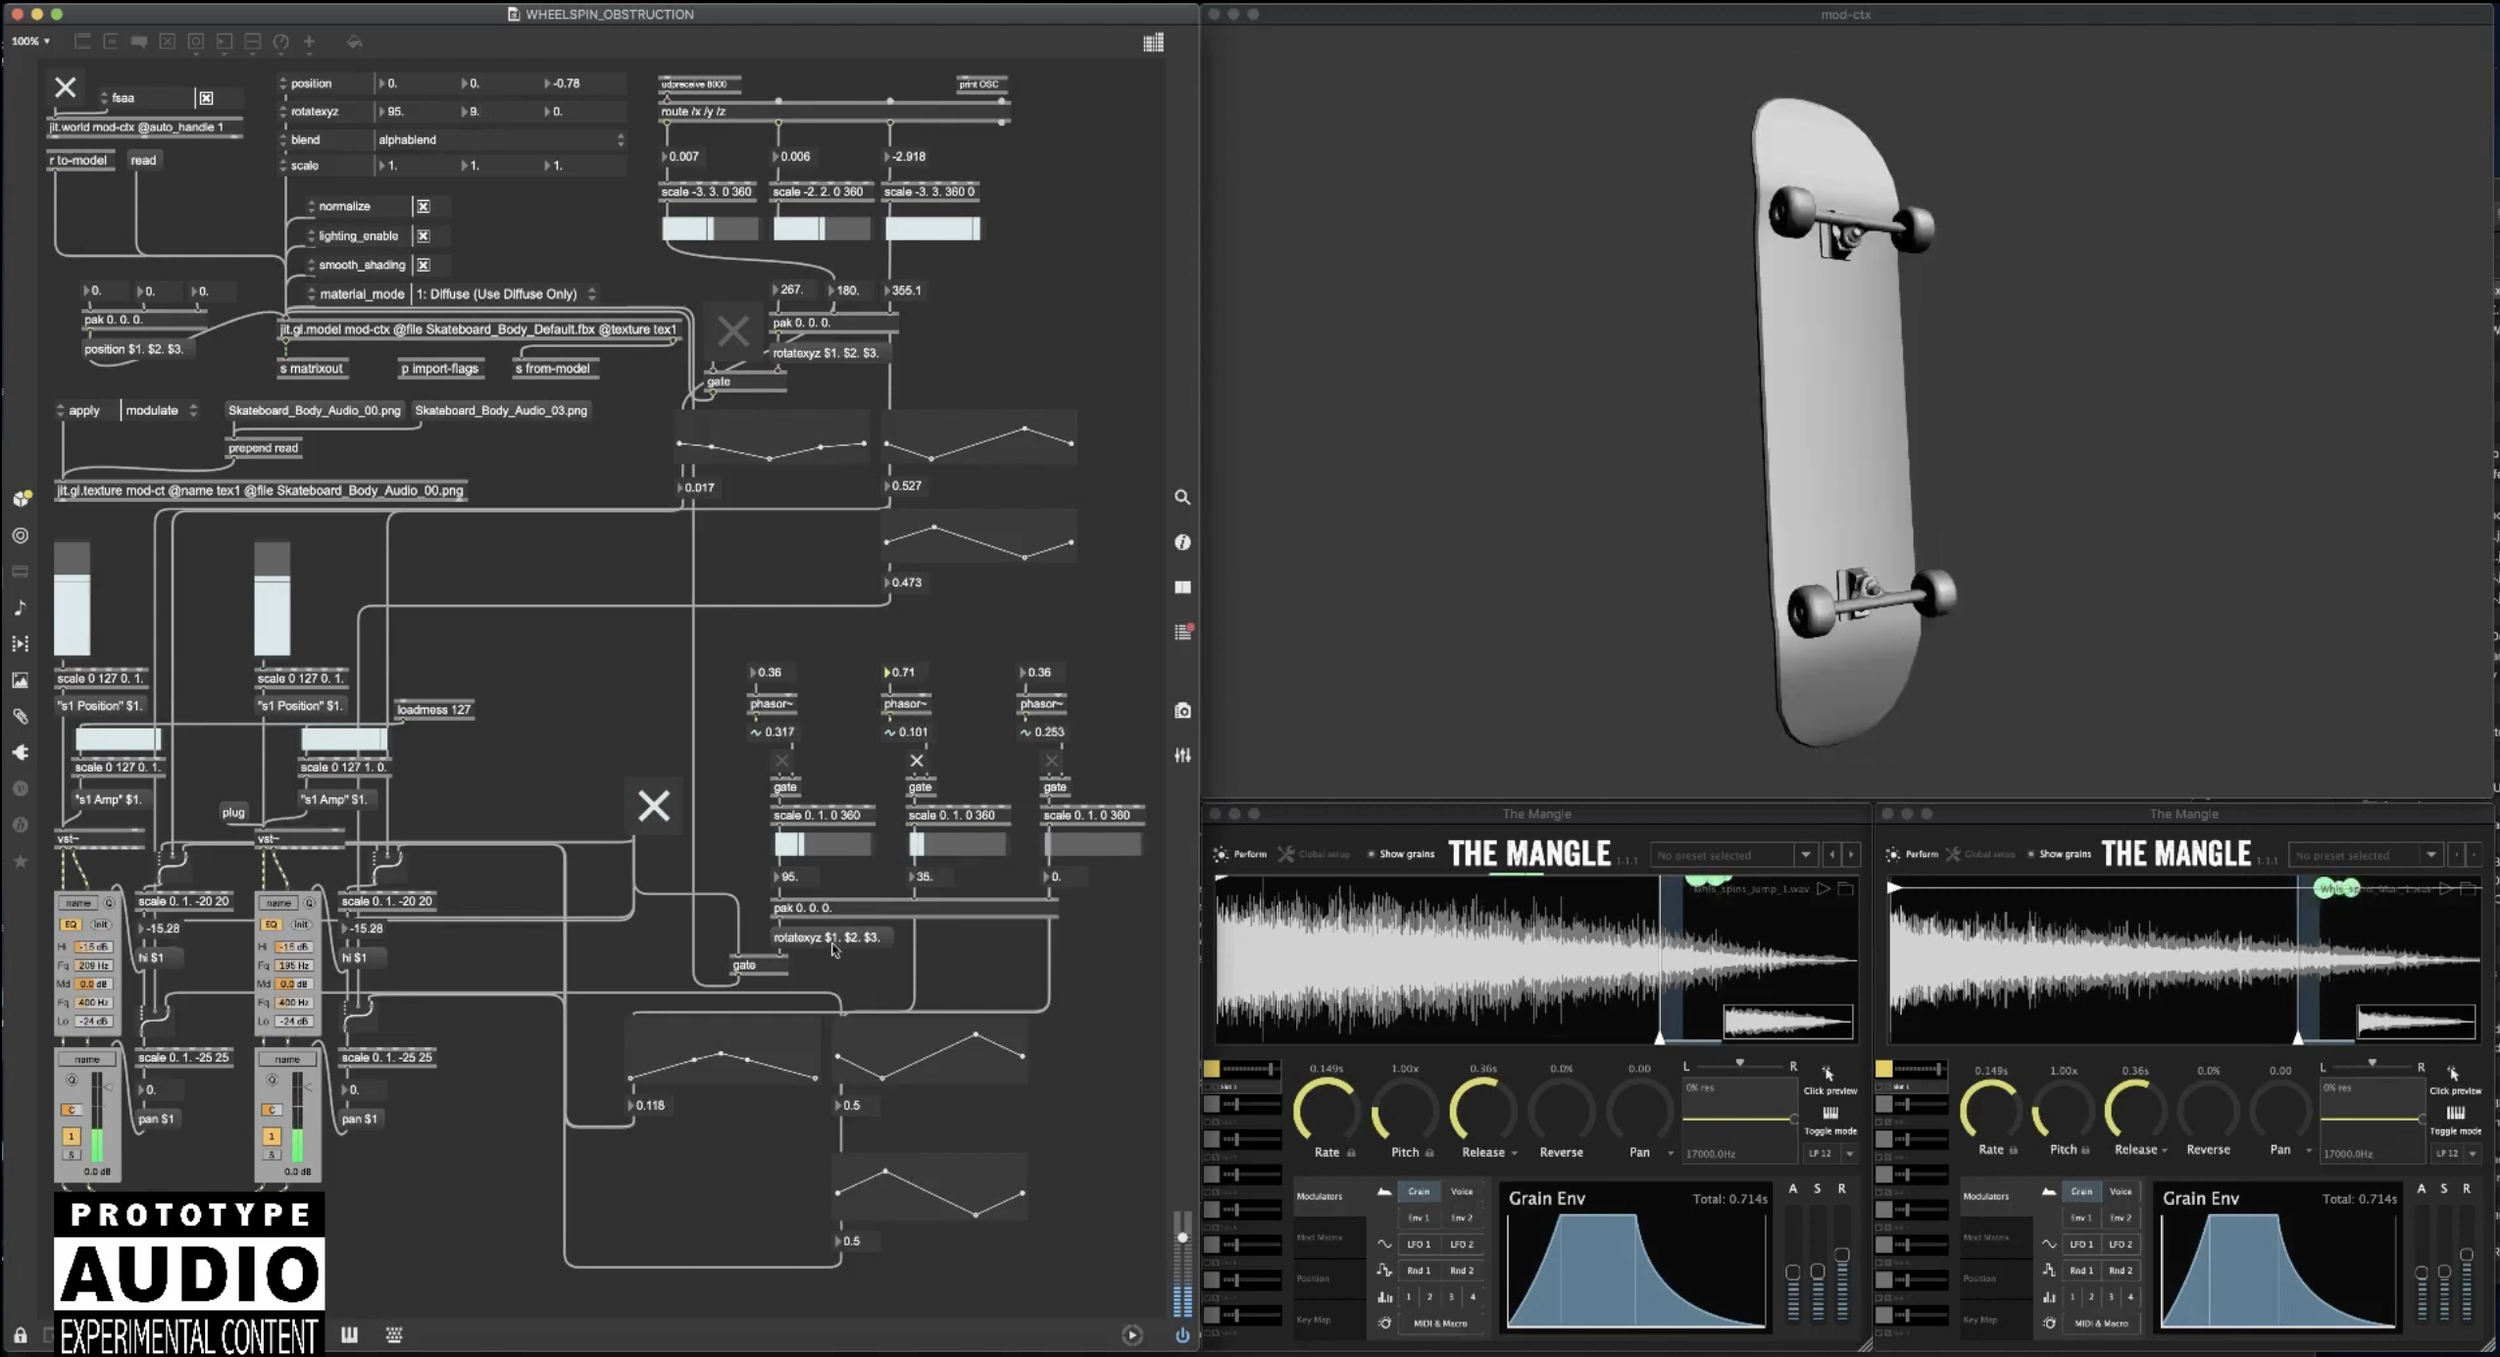Open the 100% zoom level dropdown
The image size is (2500, 1357).
pyautogui.click(x=30, y=41)
